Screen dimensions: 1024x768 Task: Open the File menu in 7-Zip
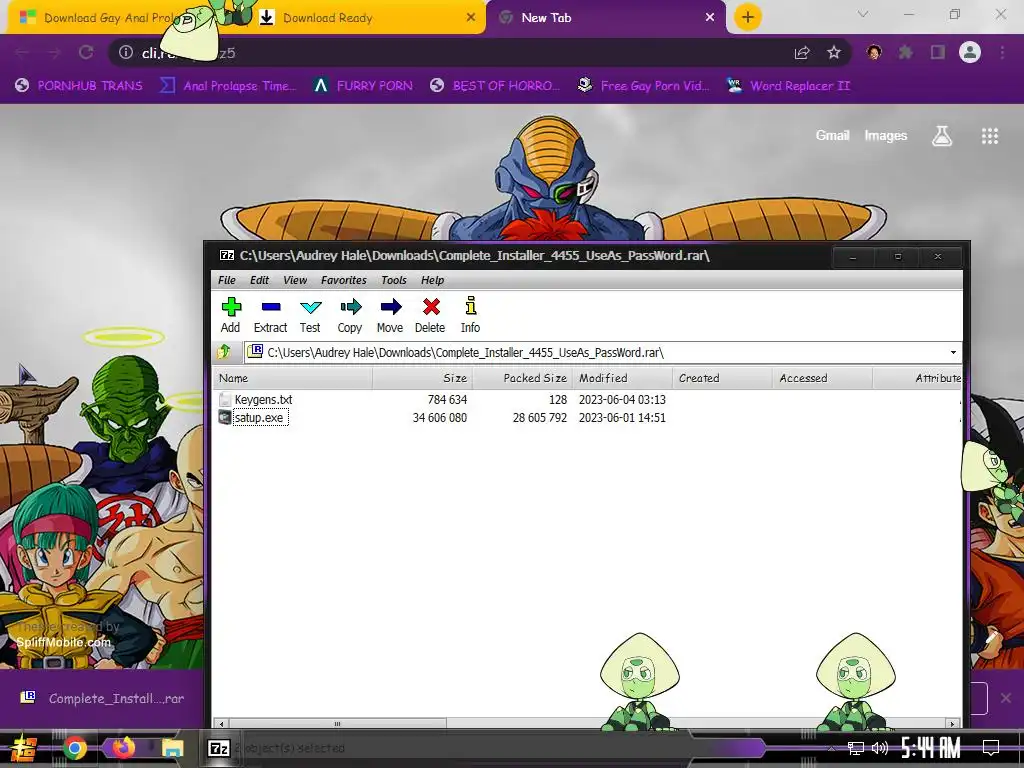click(227, 280)
